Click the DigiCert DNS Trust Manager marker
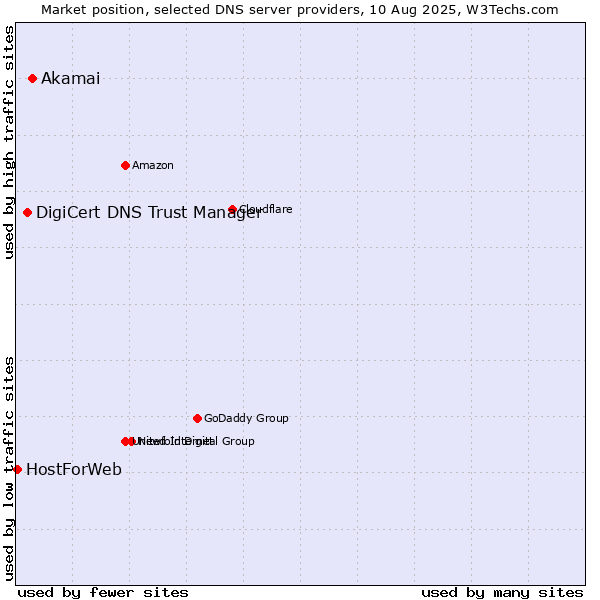 coord(28,213)
